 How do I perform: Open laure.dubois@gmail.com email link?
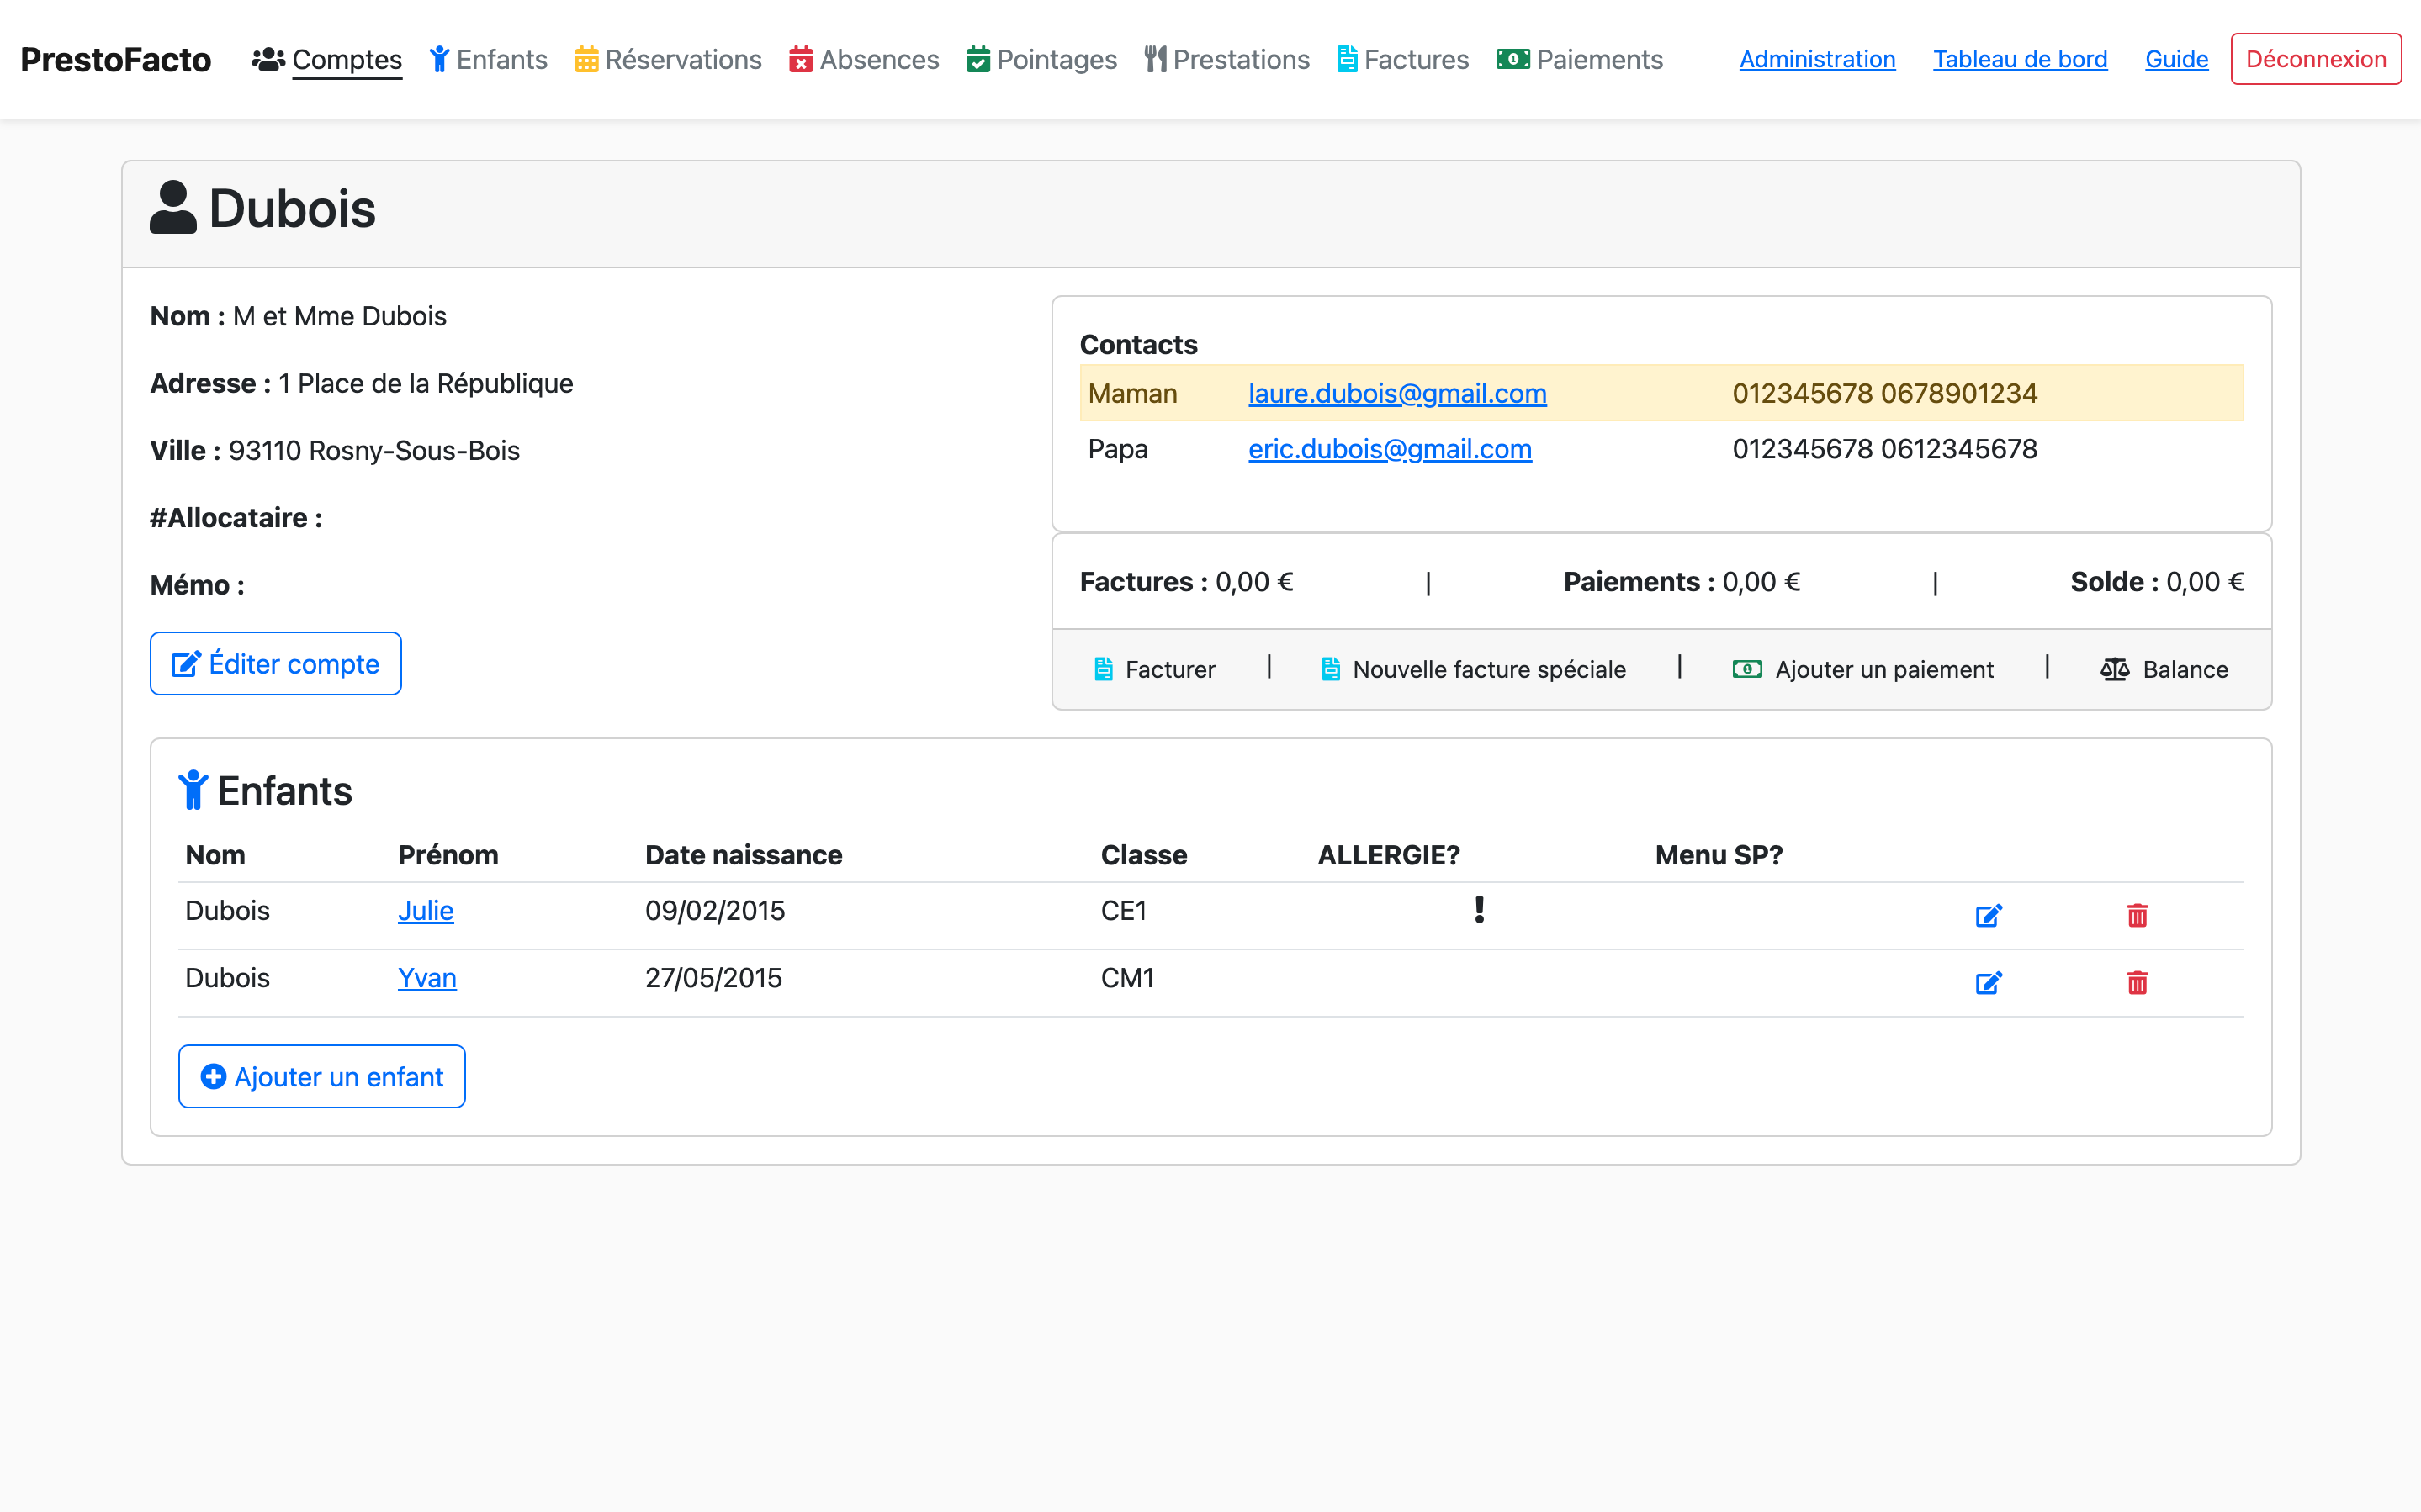(x=1397, y=394)
